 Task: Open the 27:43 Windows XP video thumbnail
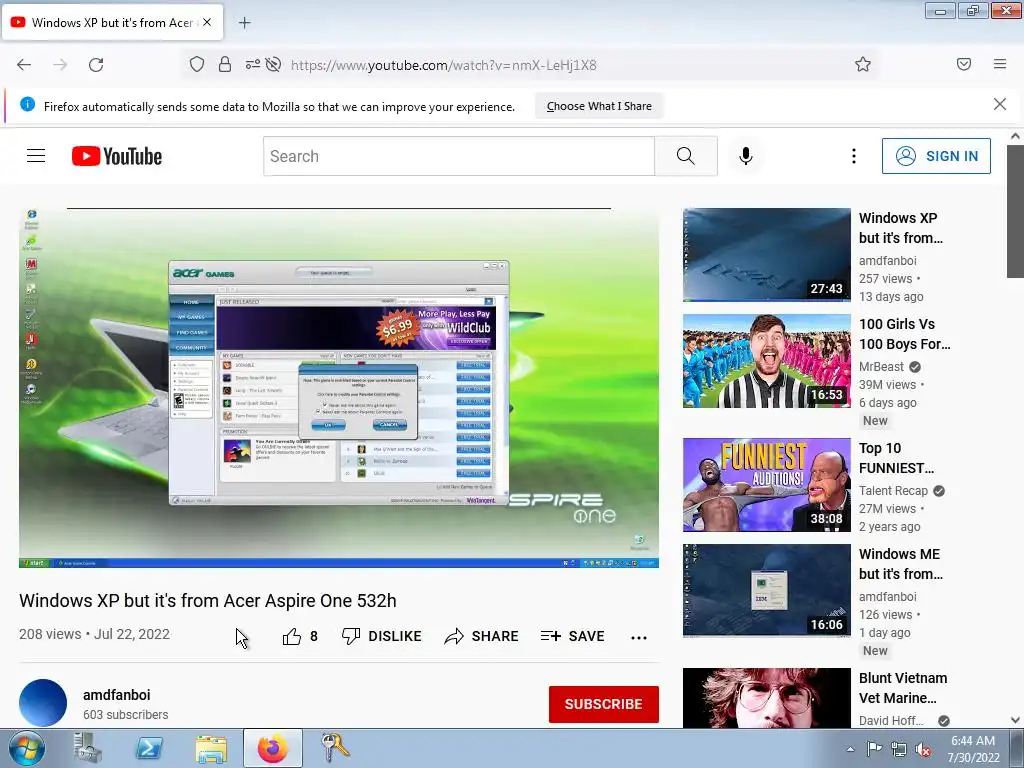[x=767, y=255]
